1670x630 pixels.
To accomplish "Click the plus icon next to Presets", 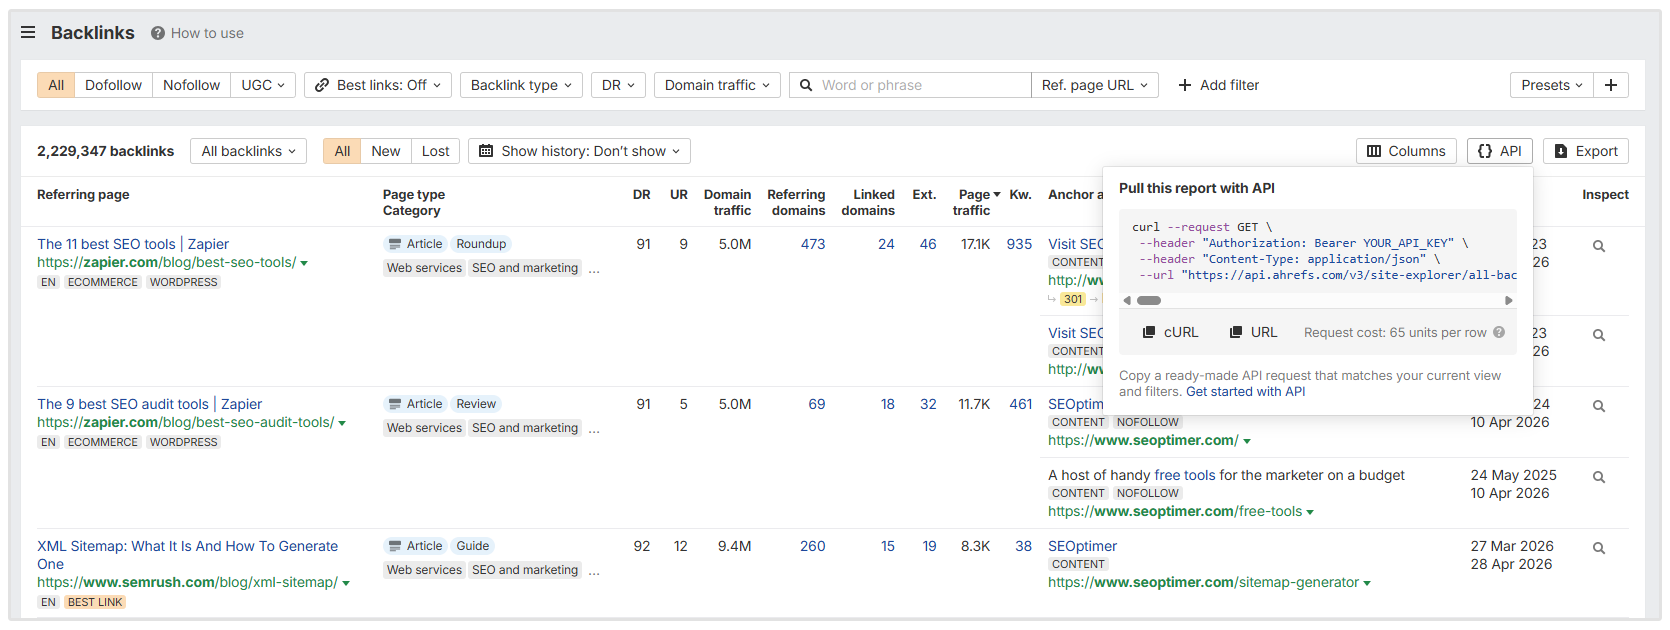I will (x=1611, y=85).
